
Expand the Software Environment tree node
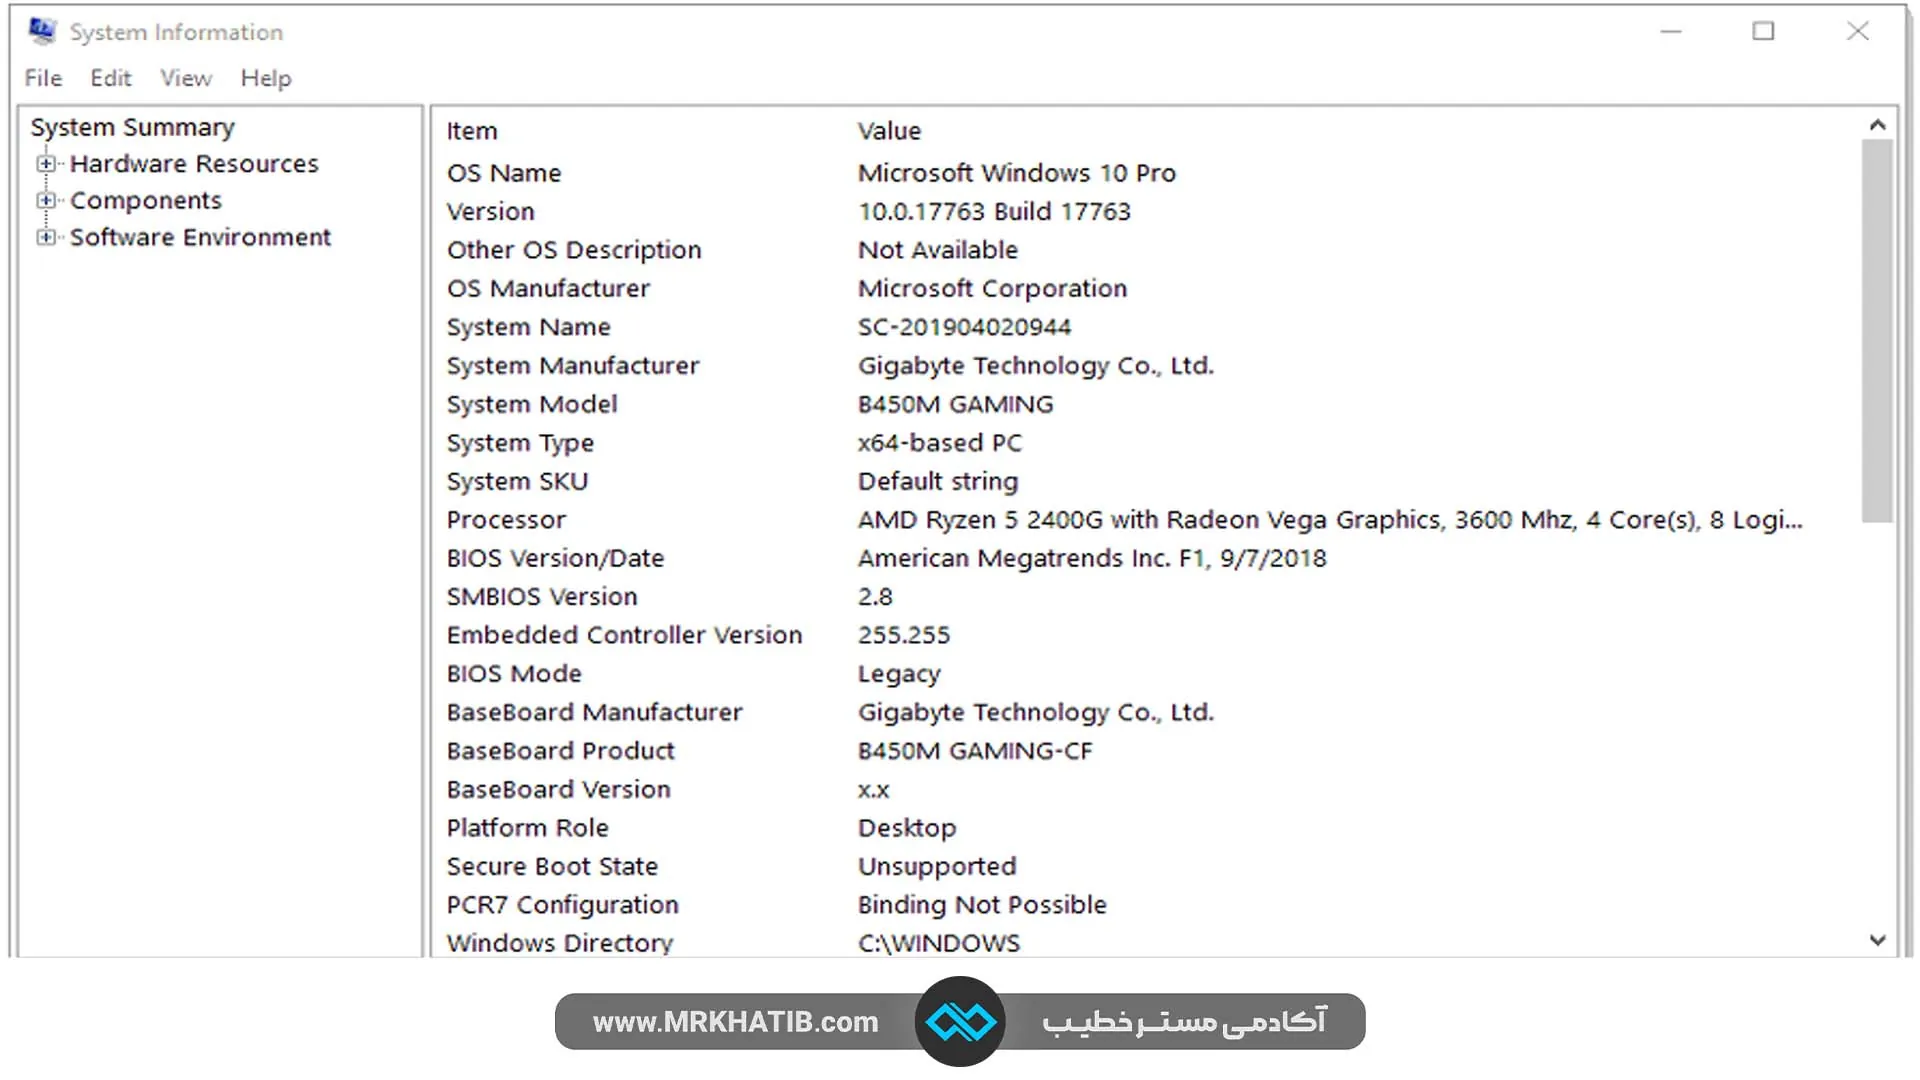46,237
